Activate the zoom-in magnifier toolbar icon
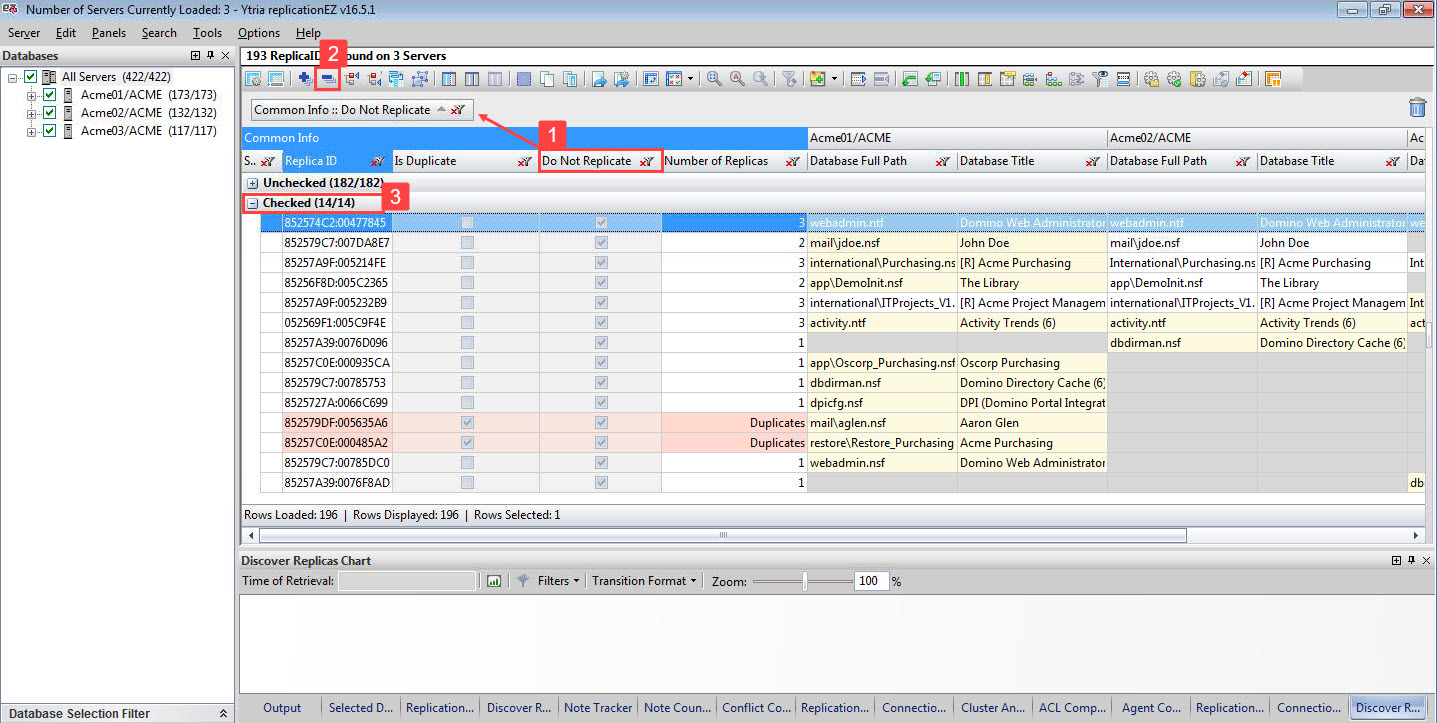 tap(711, 78)
